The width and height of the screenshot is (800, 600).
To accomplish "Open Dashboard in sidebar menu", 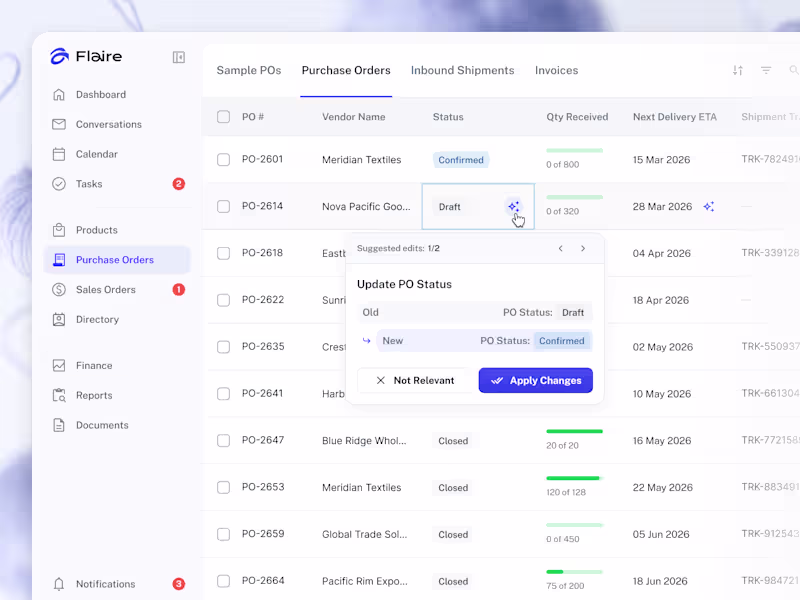I will [101, 94].
